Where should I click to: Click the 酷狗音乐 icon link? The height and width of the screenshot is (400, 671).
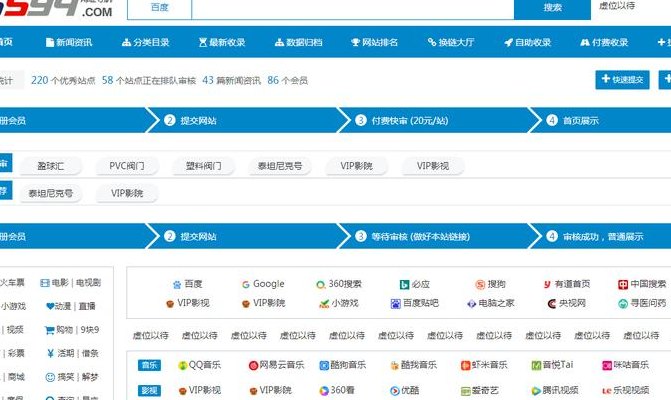pos(343,365)
